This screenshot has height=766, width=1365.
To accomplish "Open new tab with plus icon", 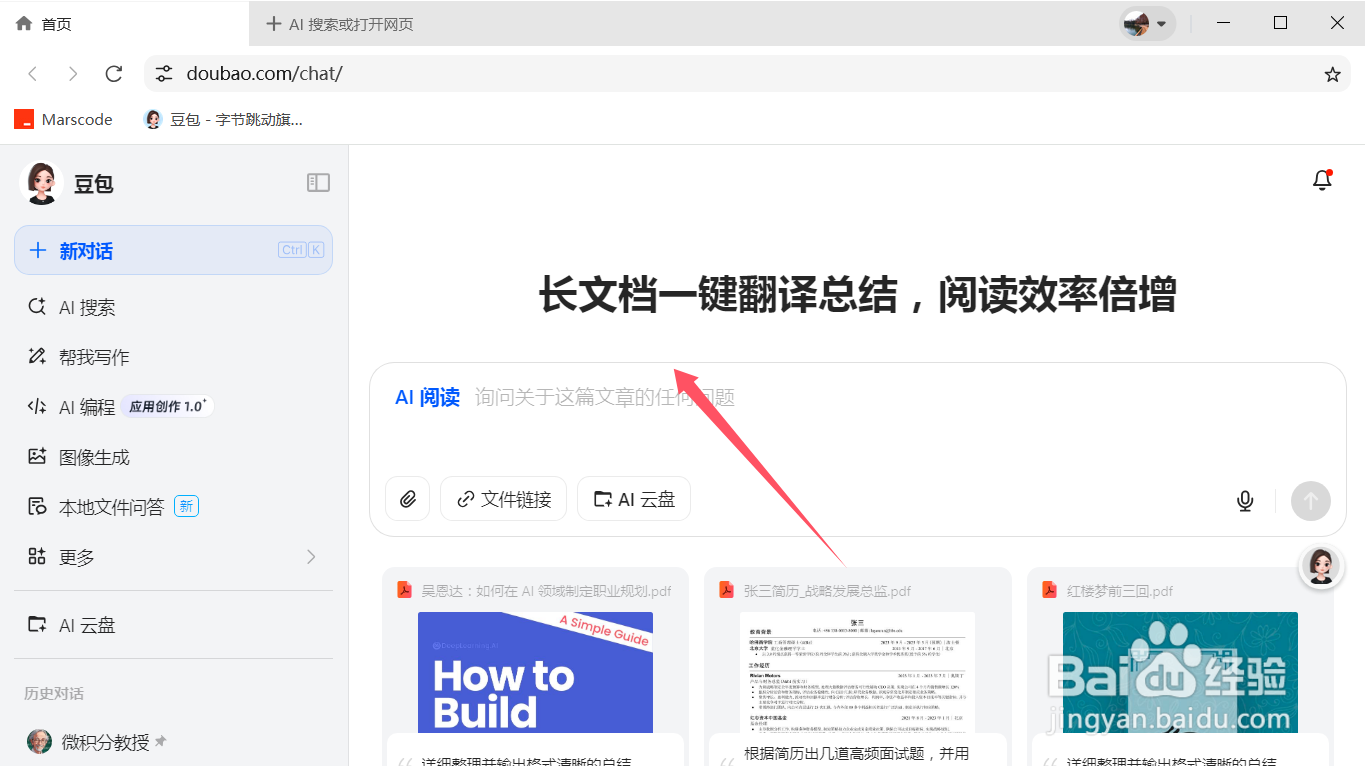I will click(x=274, y=23).
